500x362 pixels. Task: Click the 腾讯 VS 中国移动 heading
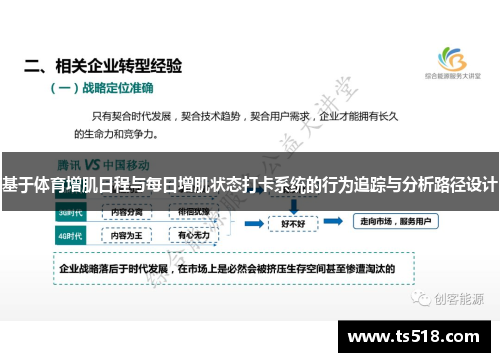(x=103, y=165)
